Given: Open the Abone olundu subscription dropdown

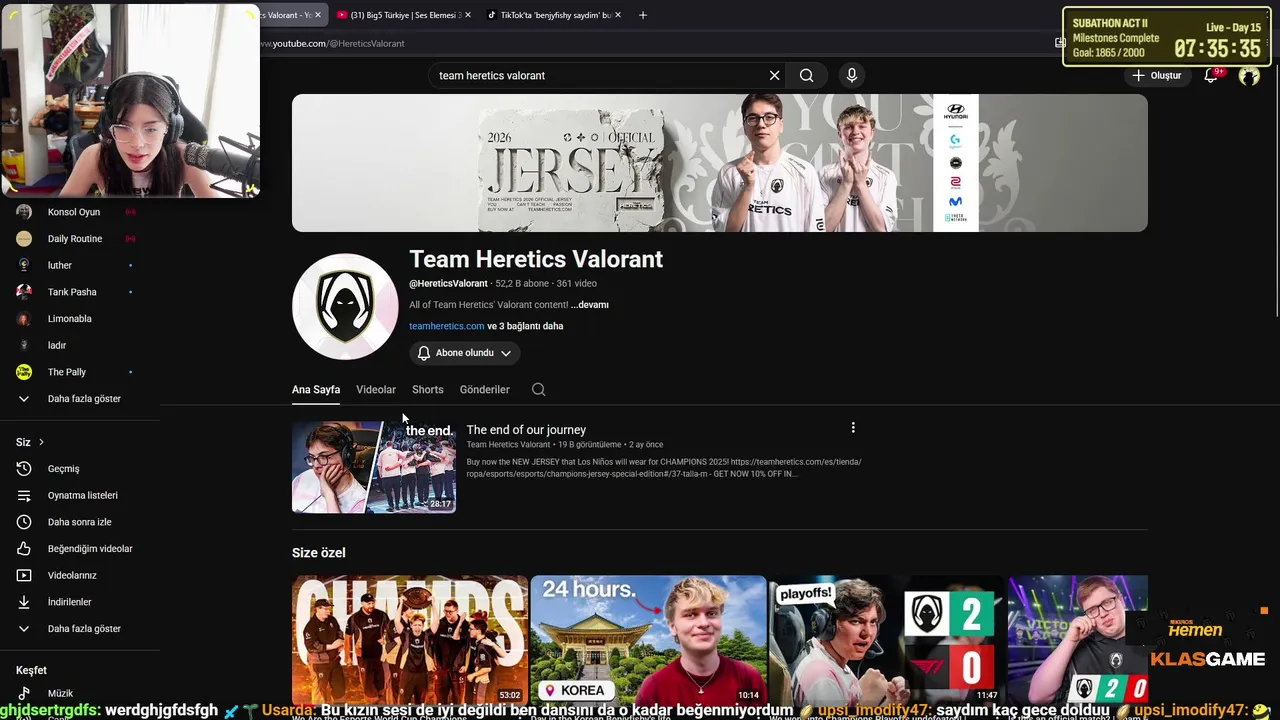Looking at the screenshot, I should 465,353.
